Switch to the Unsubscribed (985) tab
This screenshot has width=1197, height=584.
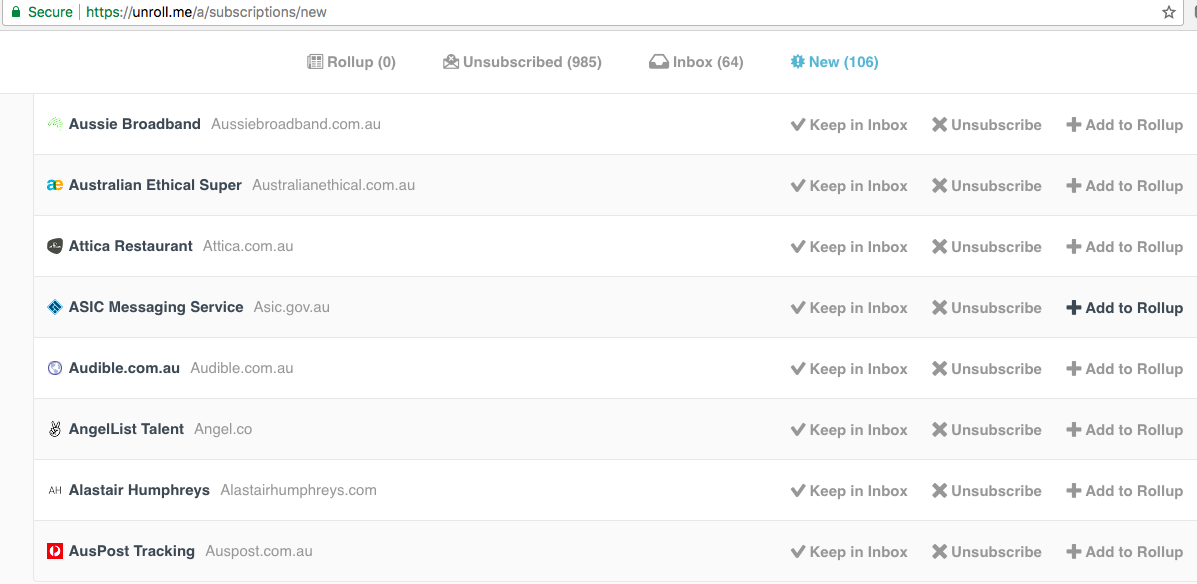(x=522, y=62)
